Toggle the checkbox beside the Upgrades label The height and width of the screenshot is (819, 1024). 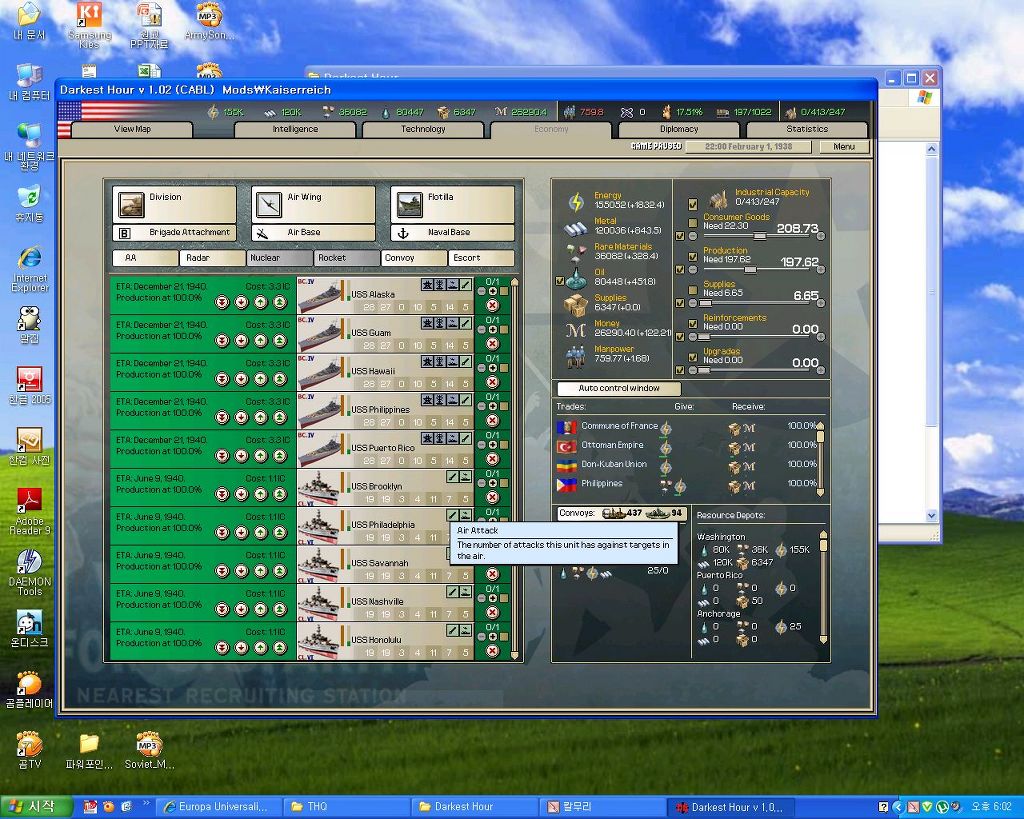pos(693,357)
